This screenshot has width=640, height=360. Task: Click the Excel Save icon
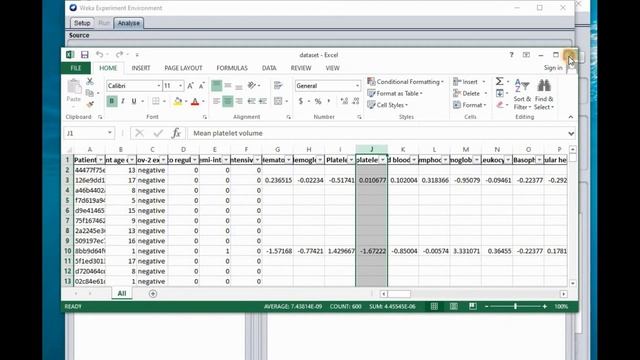(84, 55)
